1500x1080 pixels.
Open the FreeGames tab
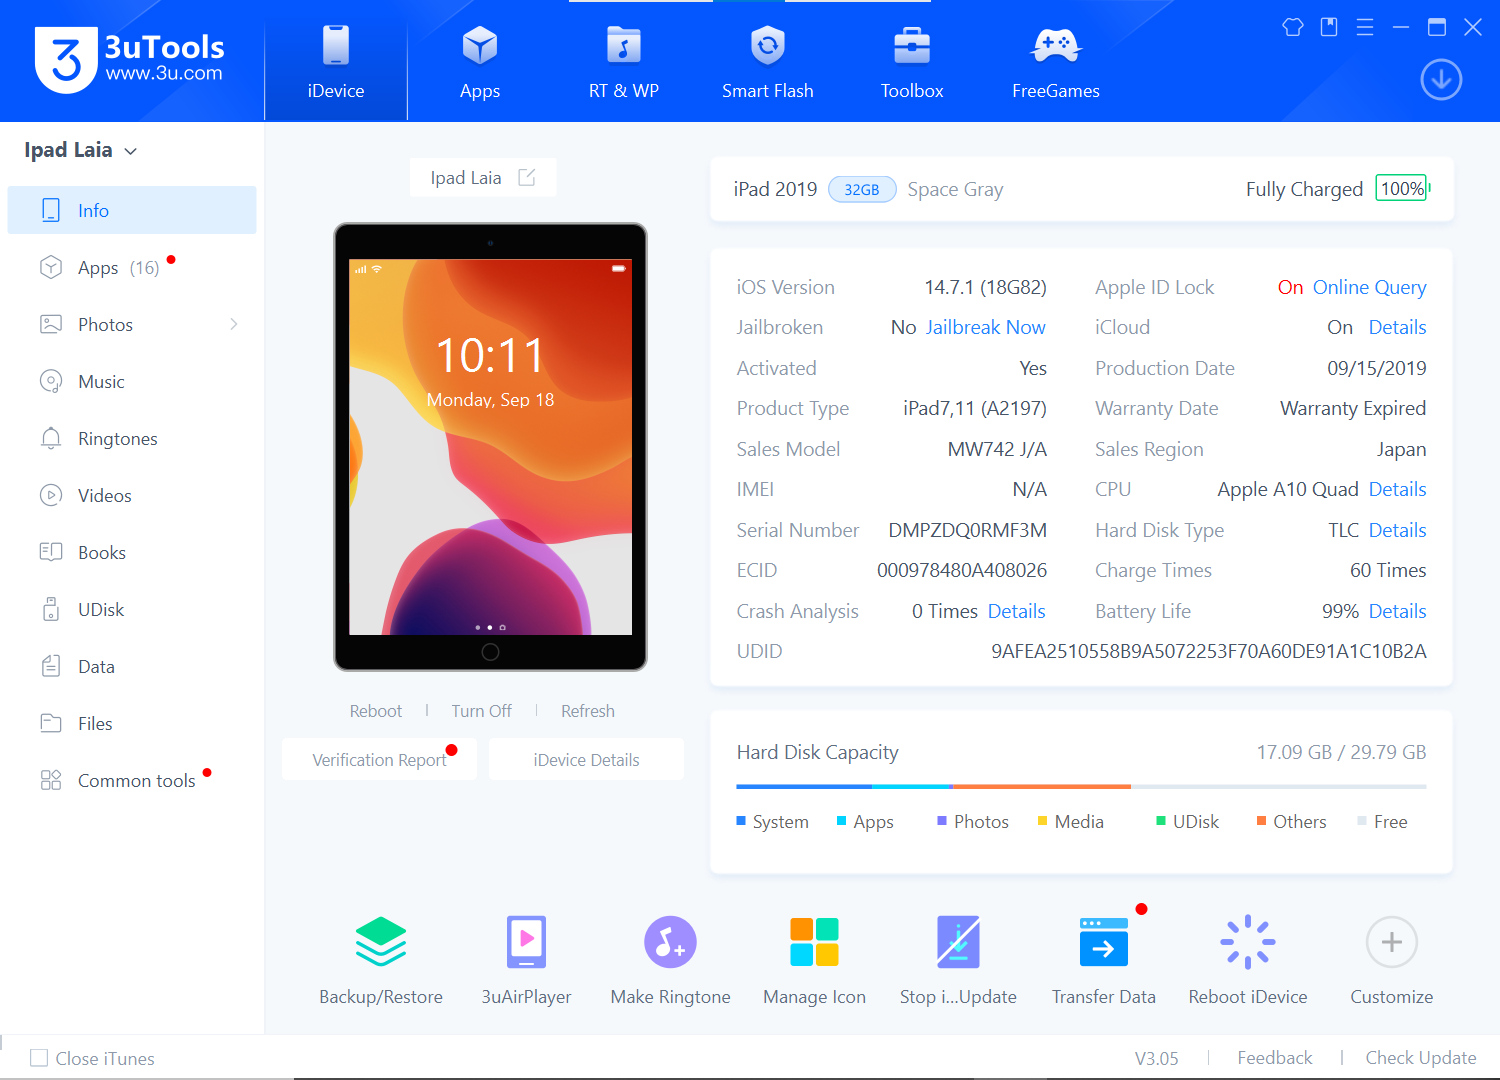[x=1056, y=62]
